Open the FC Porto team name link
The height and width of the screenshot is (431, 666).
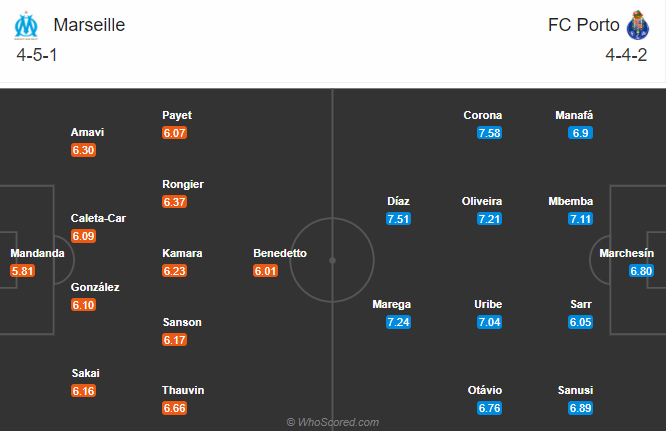coord(581,25)
